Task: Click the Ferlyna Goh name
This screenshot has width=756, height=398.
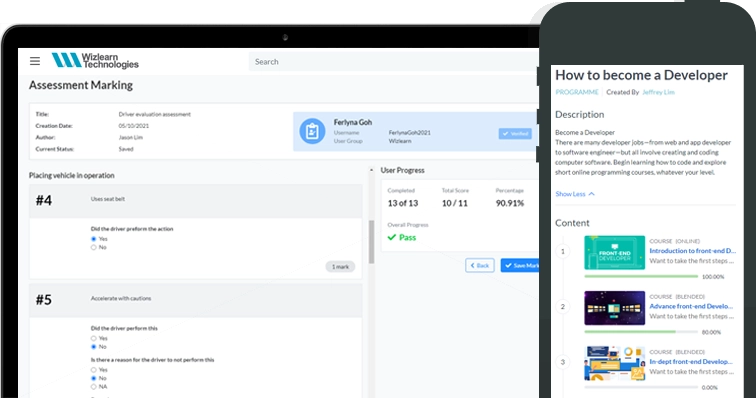Action: (353, 123)
